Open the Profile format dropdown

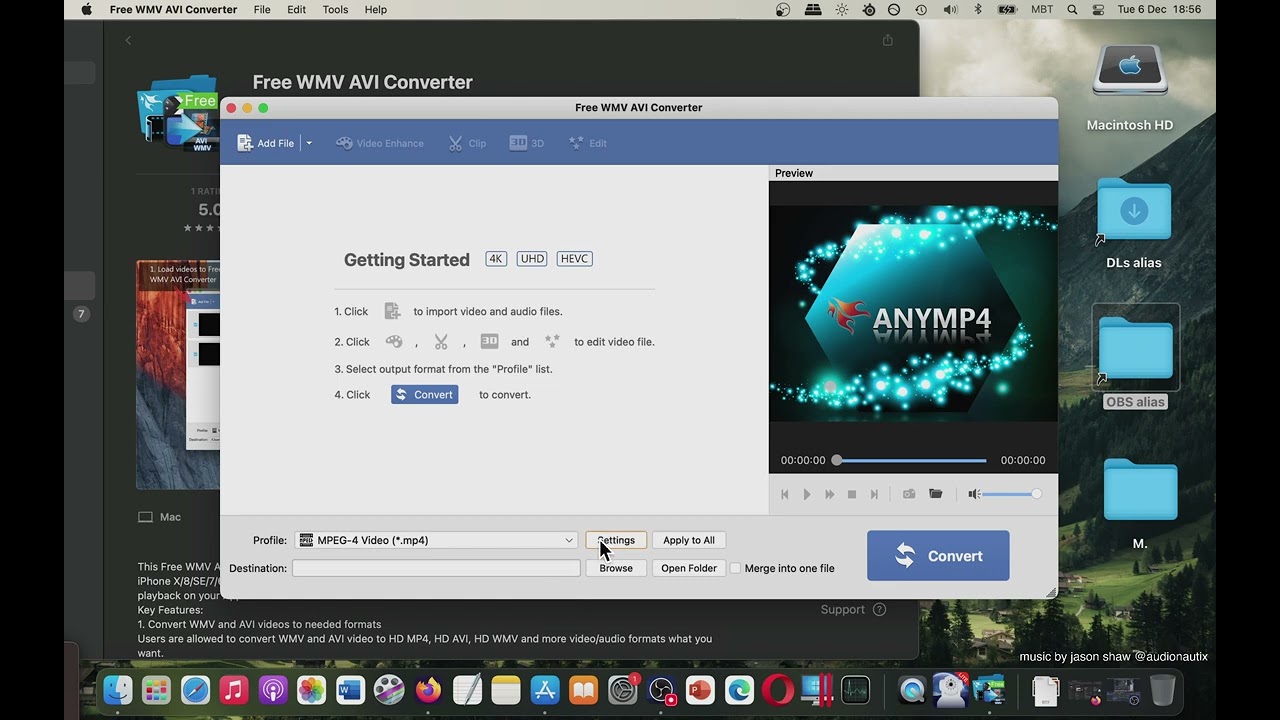click(x=437, y=540)
